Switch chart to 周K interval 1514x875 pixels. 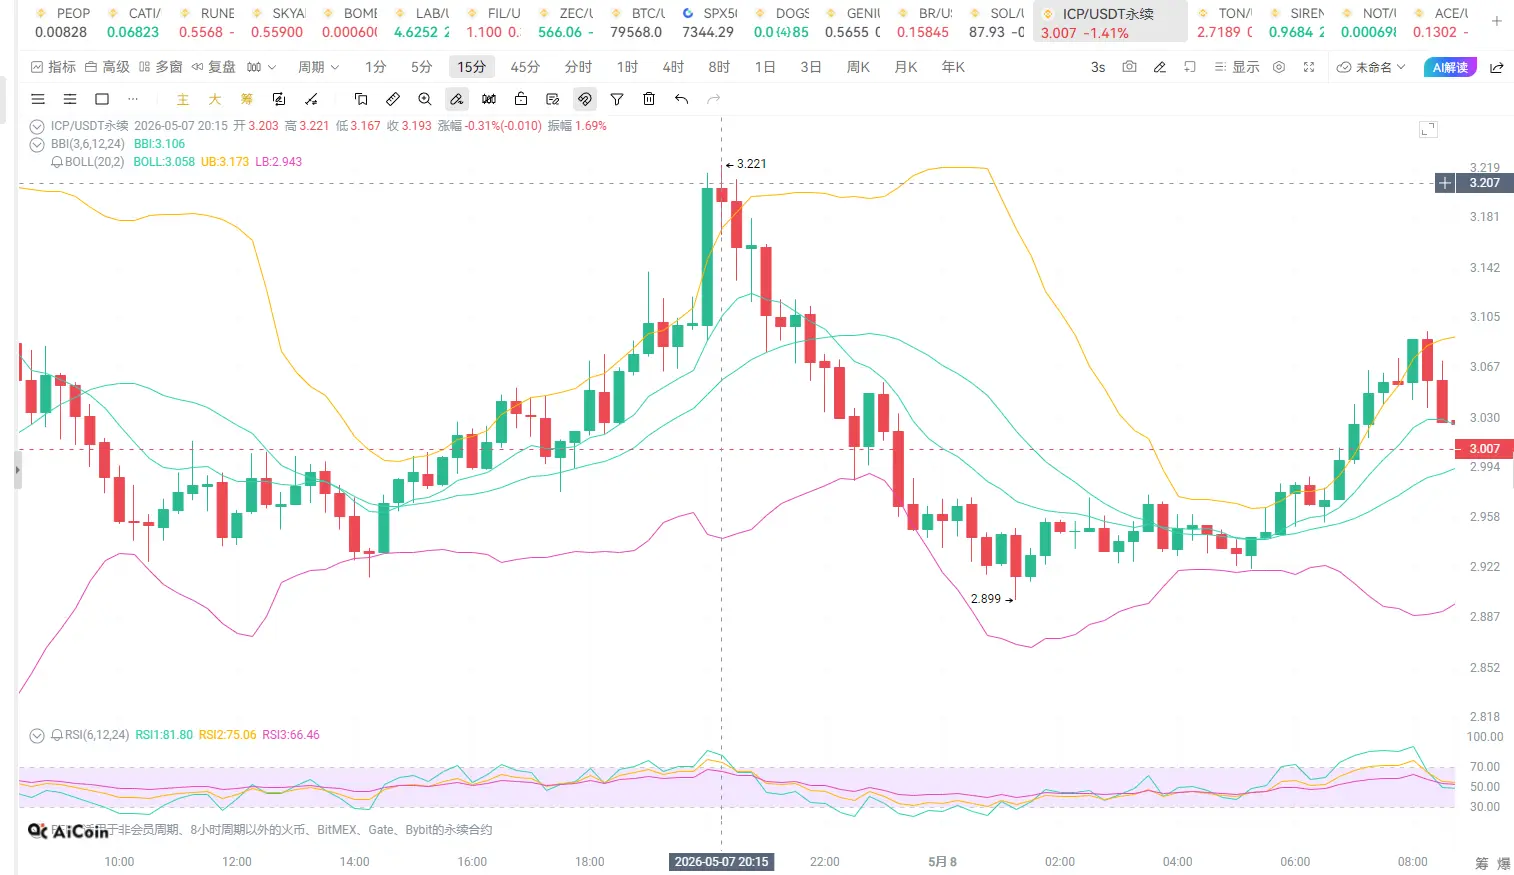point(858,67)
